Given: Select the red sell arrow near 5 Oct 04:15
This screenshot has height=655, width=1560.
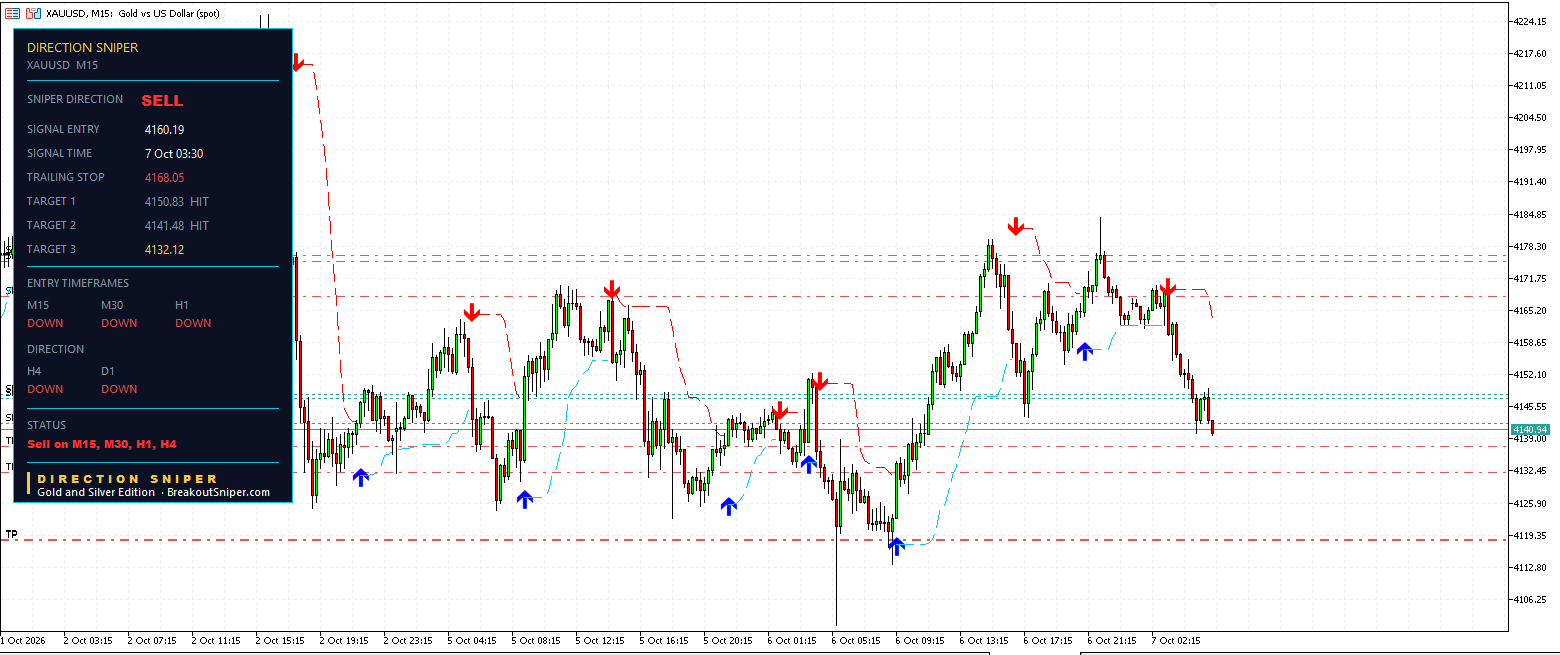Looking at the screenshot, I should coord(471,313).
